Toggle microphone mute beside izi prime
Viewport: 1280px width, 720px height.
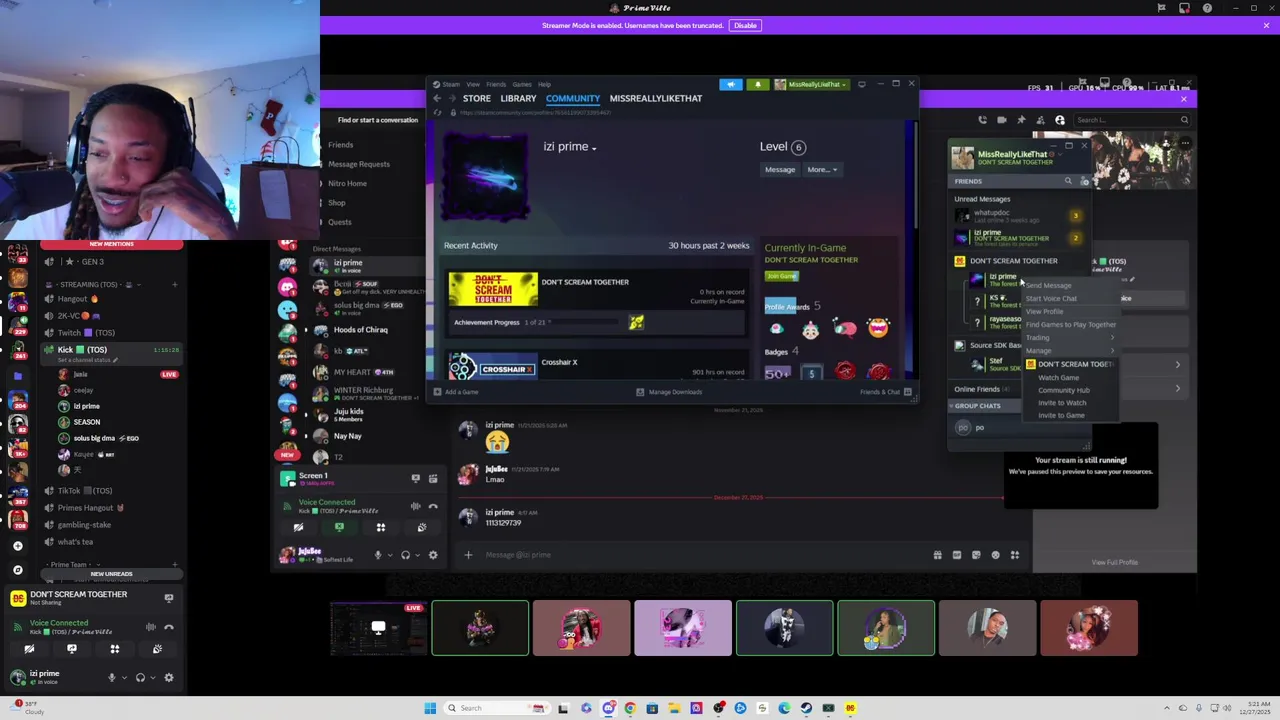(x=112, y=677)
